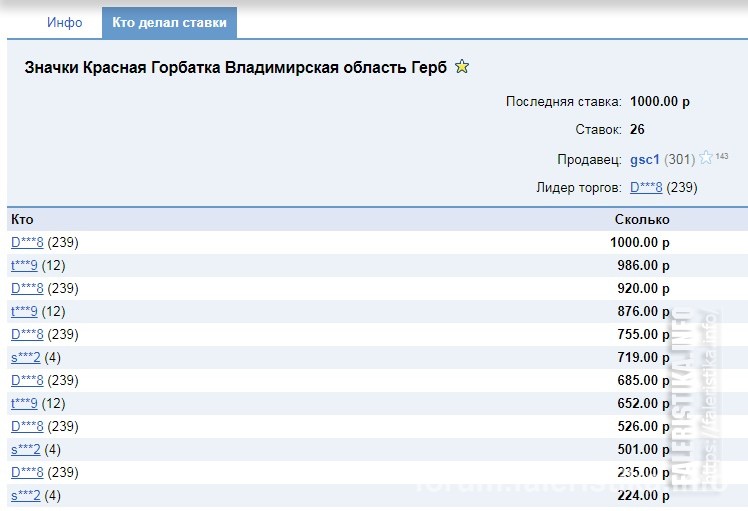
Task: Click D***8 in the 685.00 р bid row
Action: (27, 380)
